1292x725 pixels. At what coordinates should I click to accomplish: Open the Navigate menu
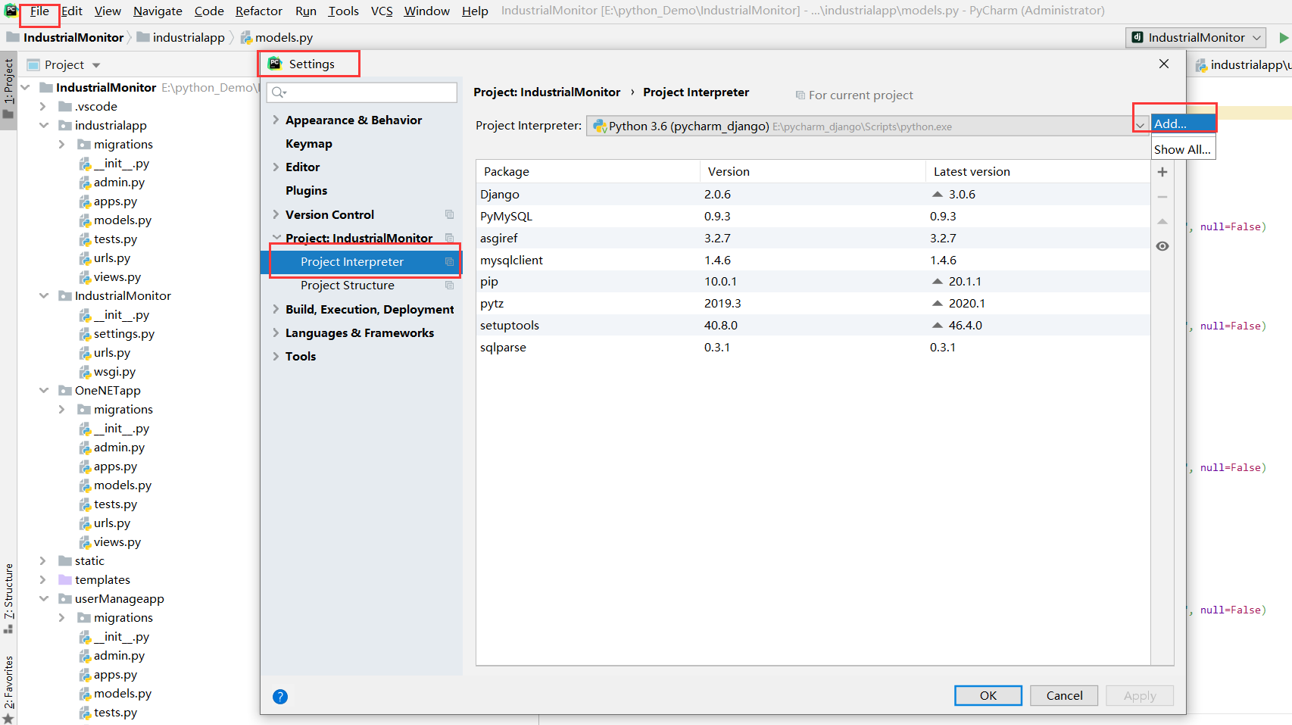pyautogui.click(x=157, y=11)
